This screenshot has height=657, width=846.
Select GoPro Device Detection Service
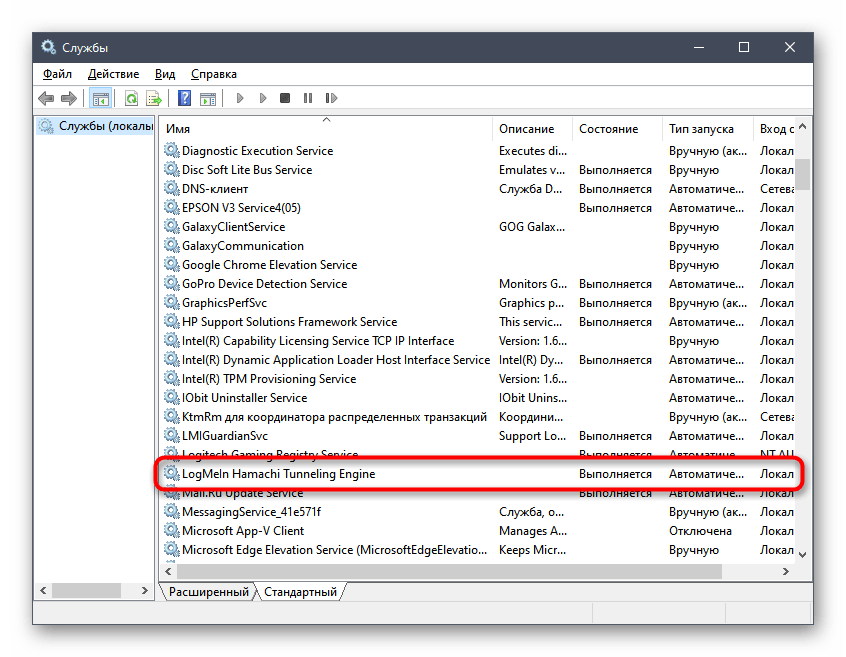point(264,283)
